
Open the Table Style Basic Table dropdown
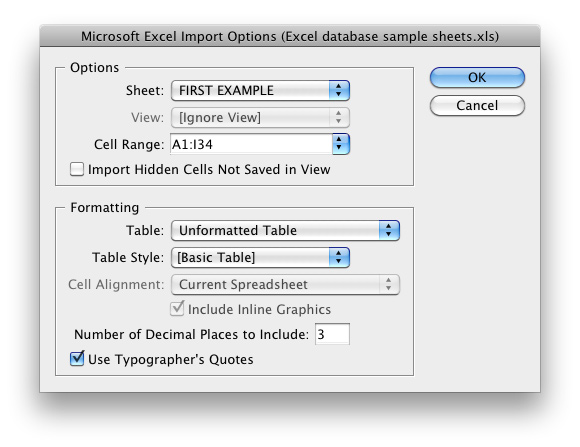pos(260,257)
